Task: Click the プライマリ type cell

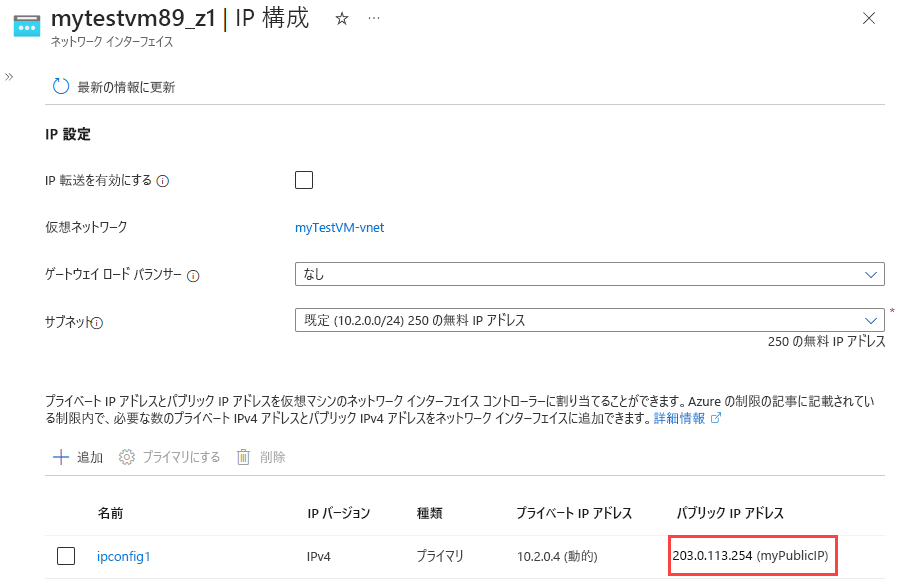Action: pos(440,556)
